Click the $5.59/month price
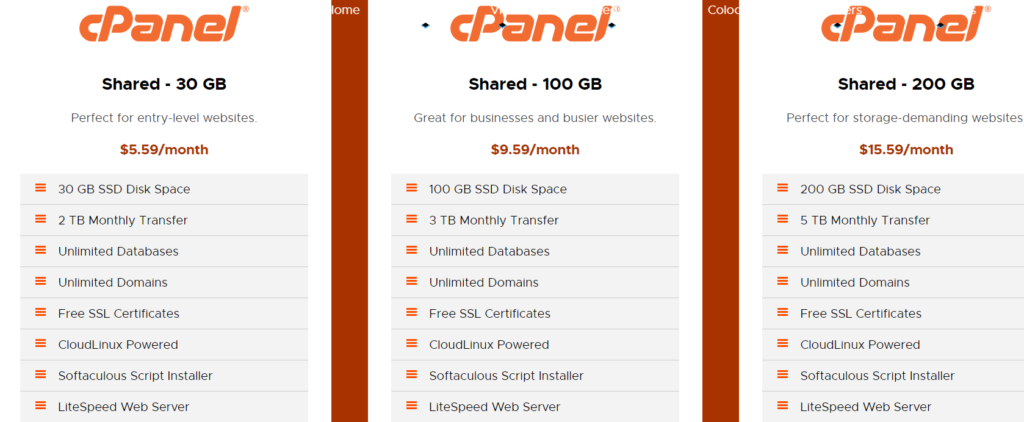The image size is (1024, 422). [164, 150]
